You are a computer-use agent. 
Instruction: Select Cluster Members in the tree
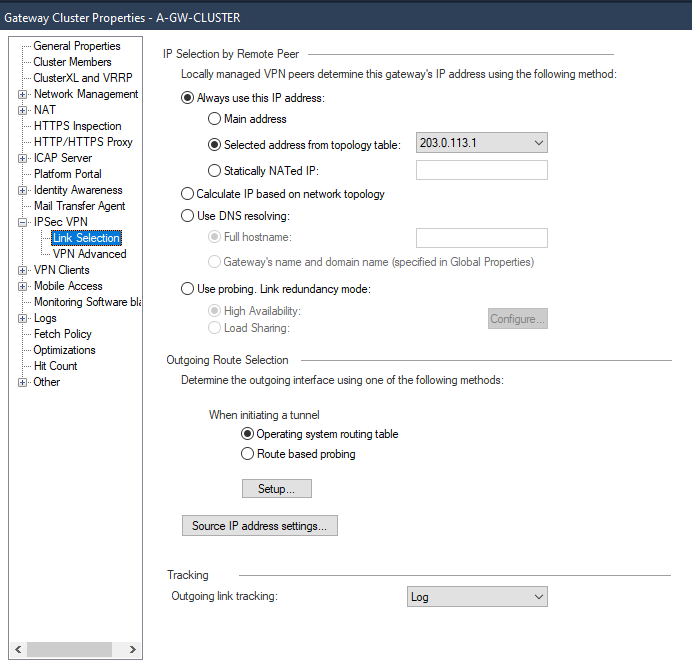[72, 62]
